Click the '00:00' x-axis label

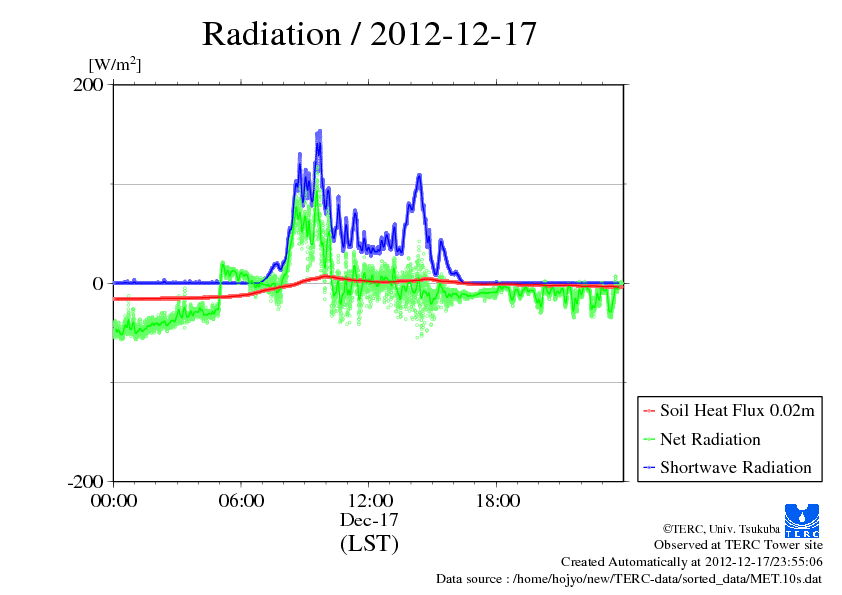click(x=114, y=501)
